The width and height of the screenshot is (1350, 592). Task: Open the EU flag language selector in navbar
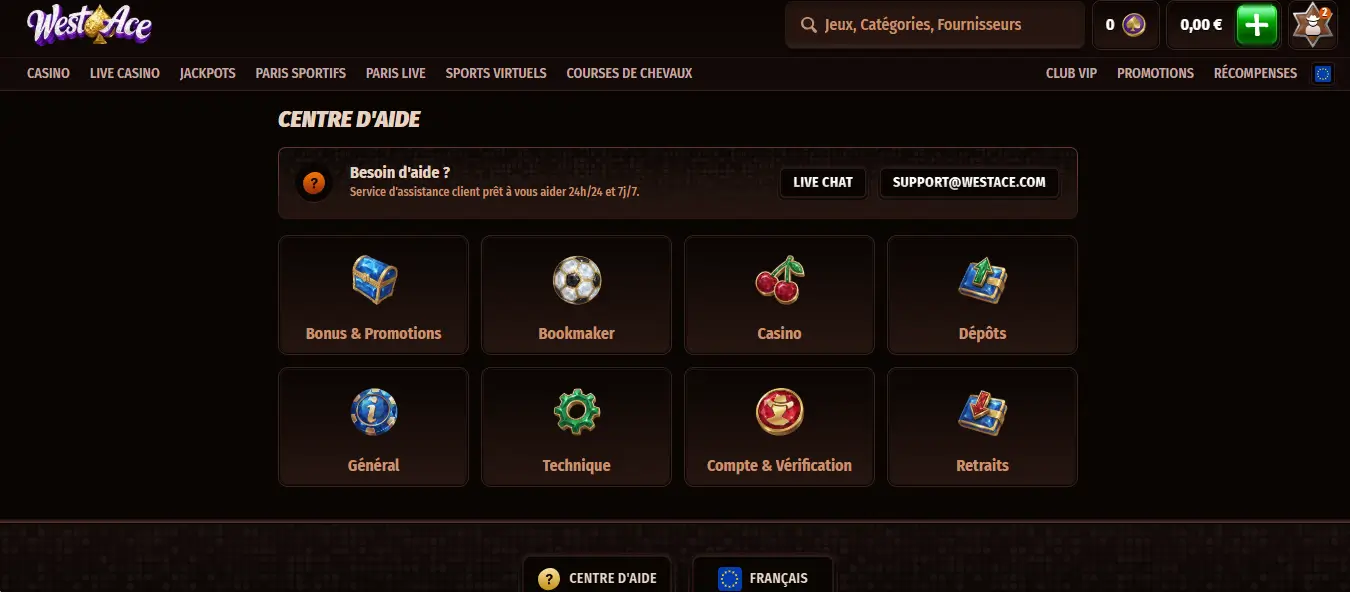[x=1323, y=73]
